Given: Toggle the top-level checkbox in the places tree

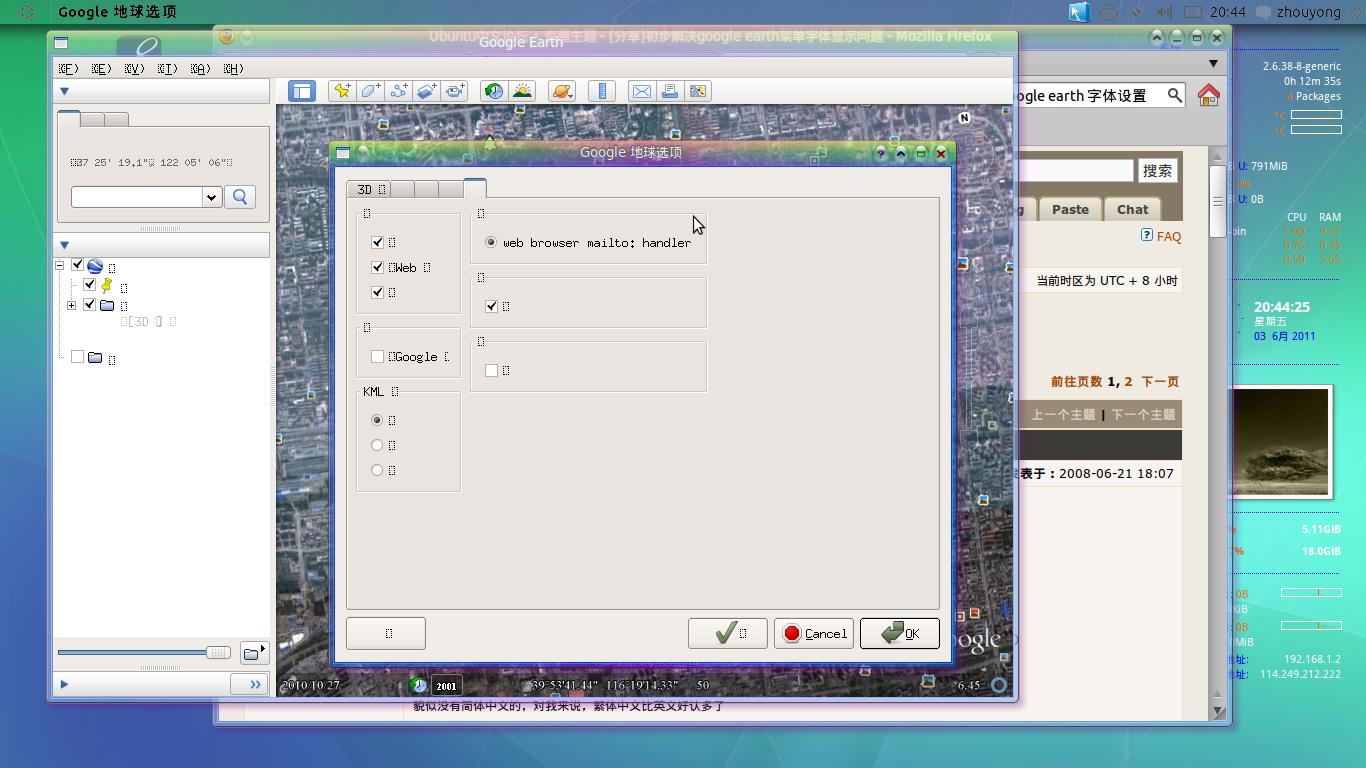Looking at the screenshot, I should [x=77, y=265].
